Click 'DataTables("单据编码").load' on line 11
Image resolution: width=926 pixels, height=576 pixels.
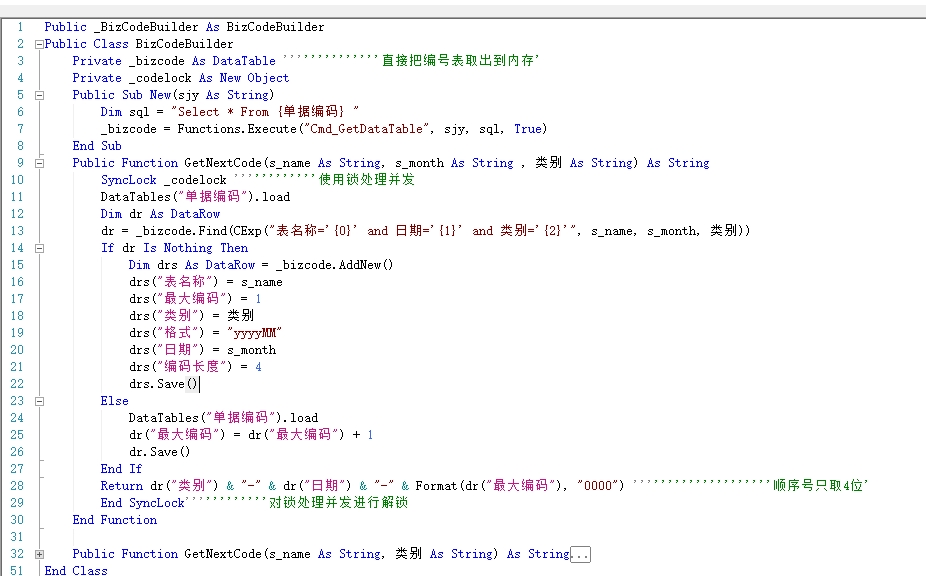click(x=195, y=197)
